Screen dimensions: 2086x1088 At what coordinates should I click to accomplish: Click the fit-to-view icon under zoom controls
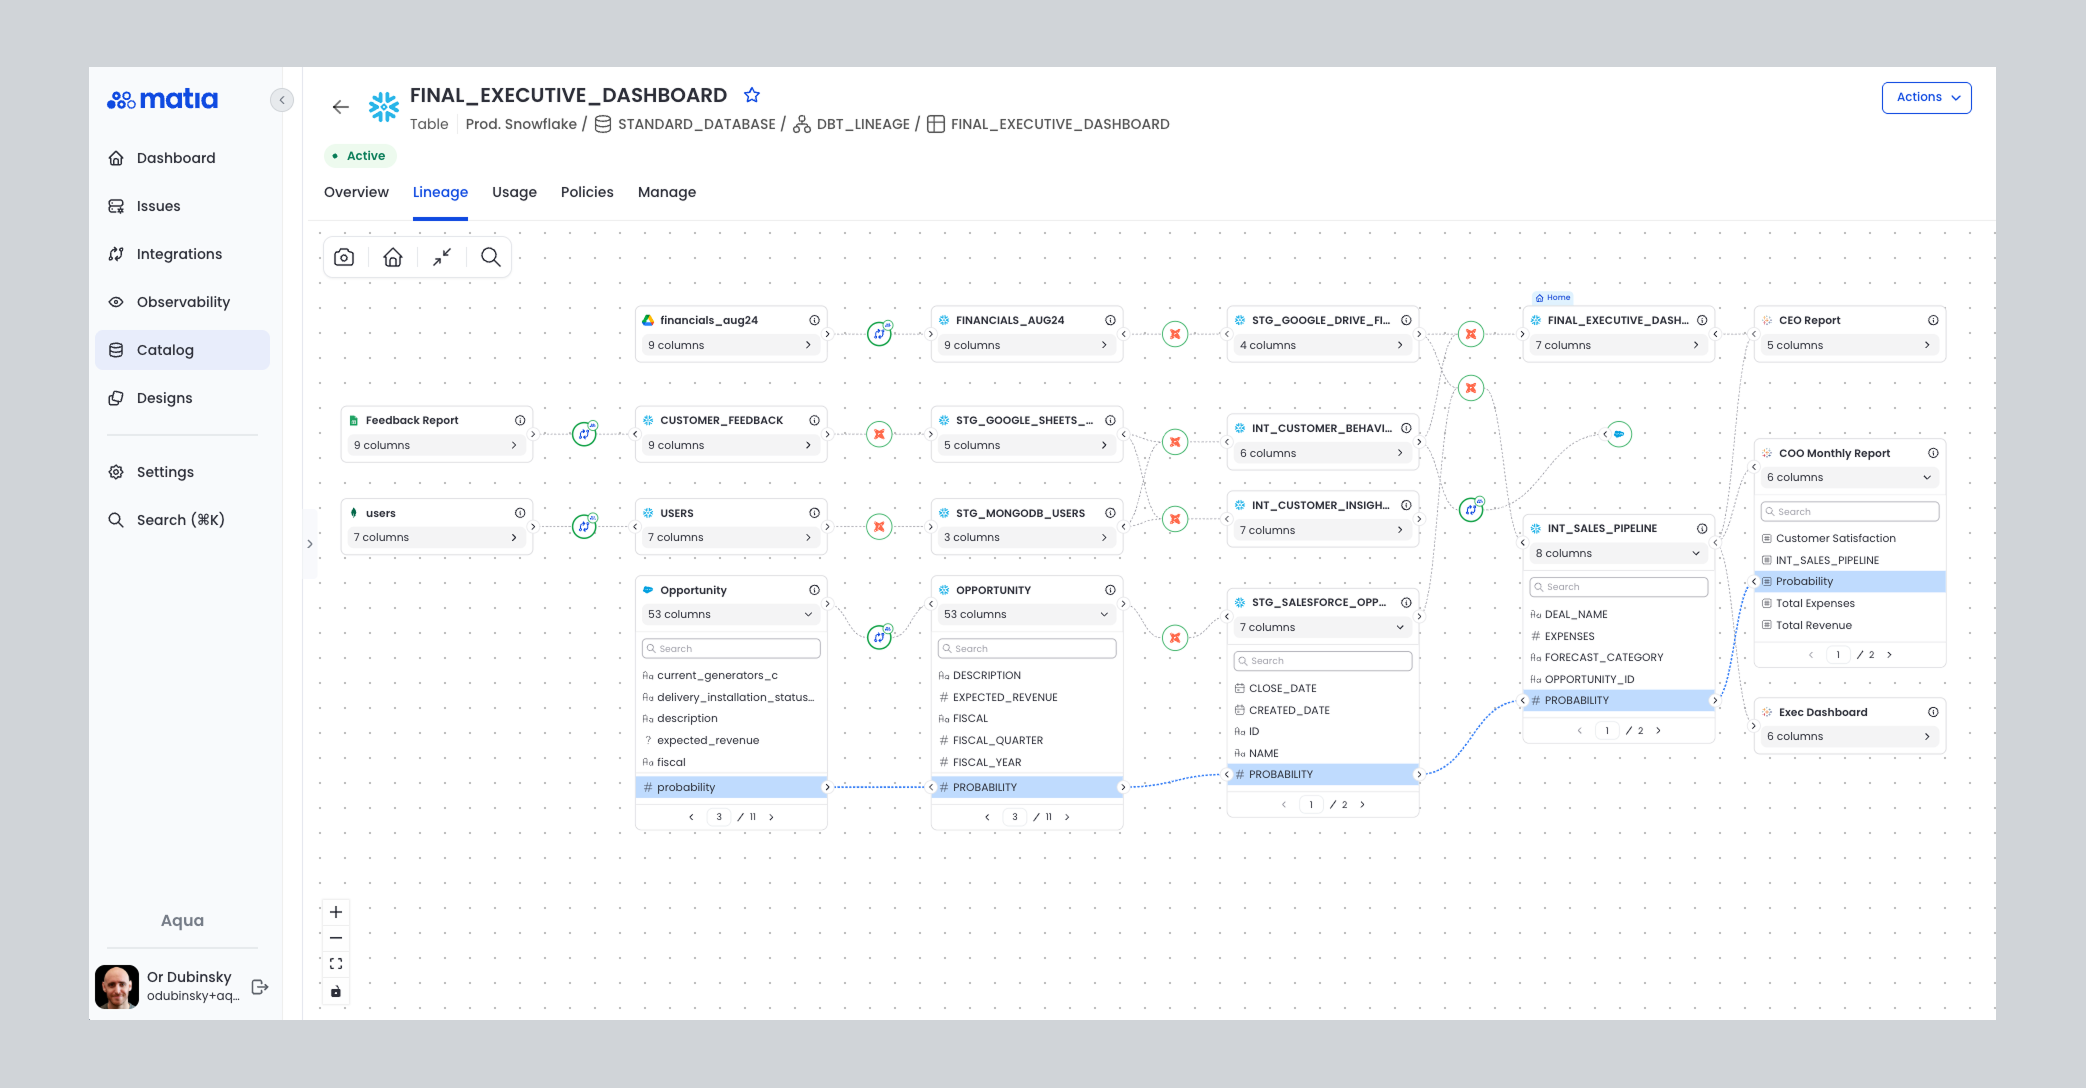[x=336, y=964]
